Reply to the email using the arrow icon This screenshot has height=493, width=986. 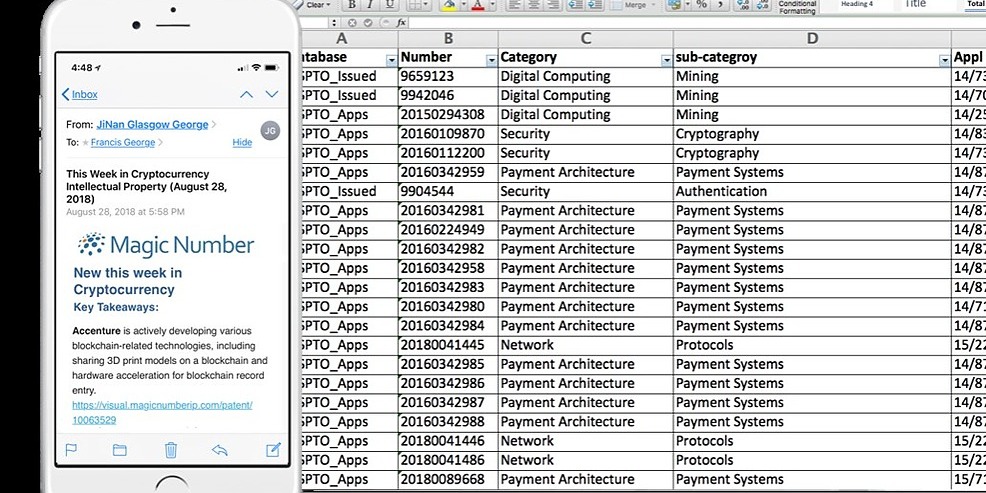220,450
